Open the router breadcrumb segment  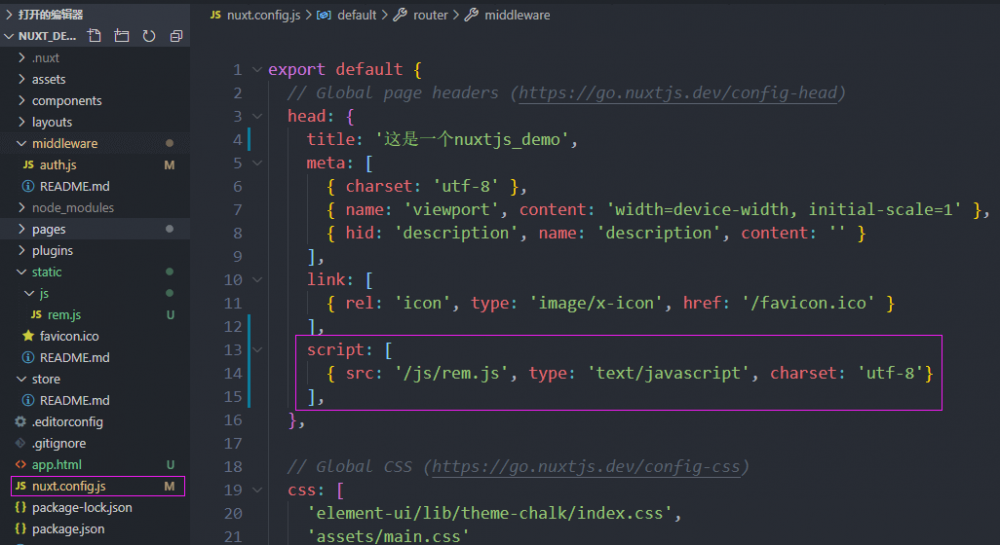[430, 15]
